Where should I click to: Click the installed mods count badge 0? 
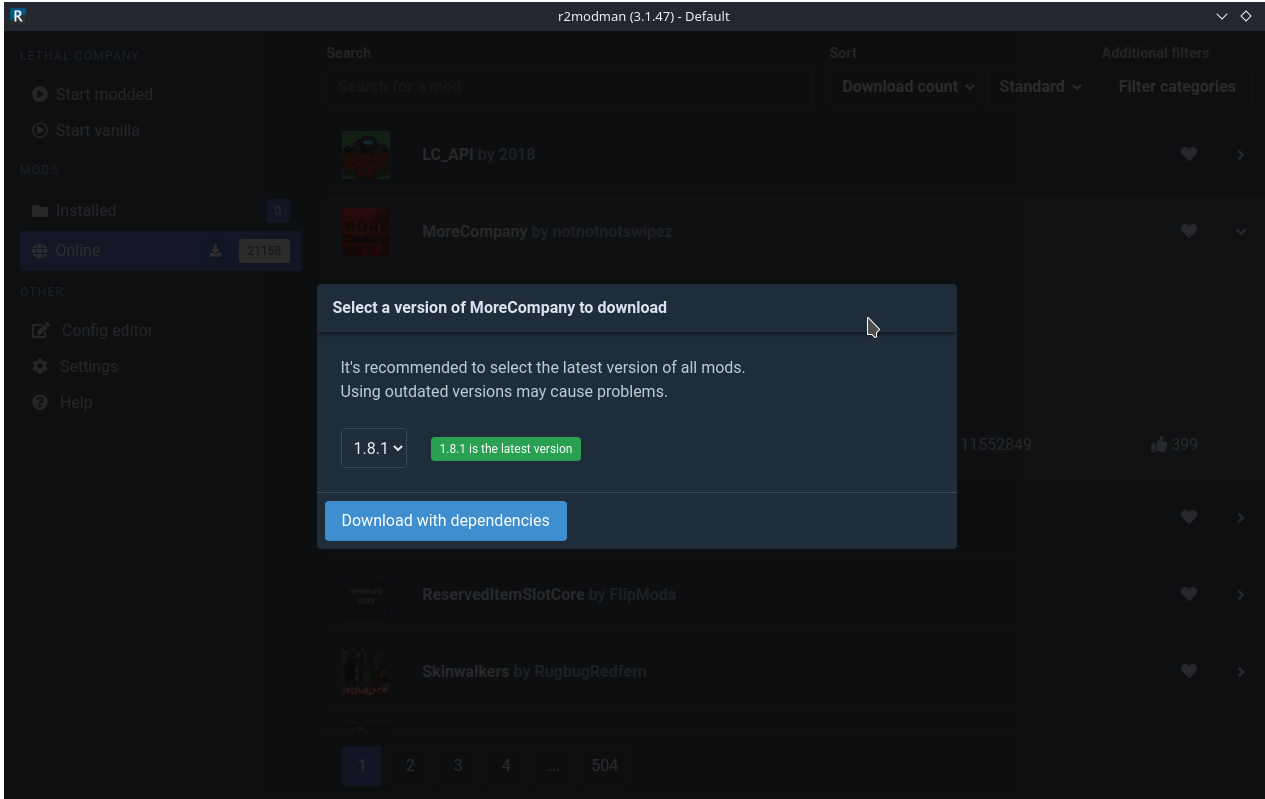coord(277,211)
